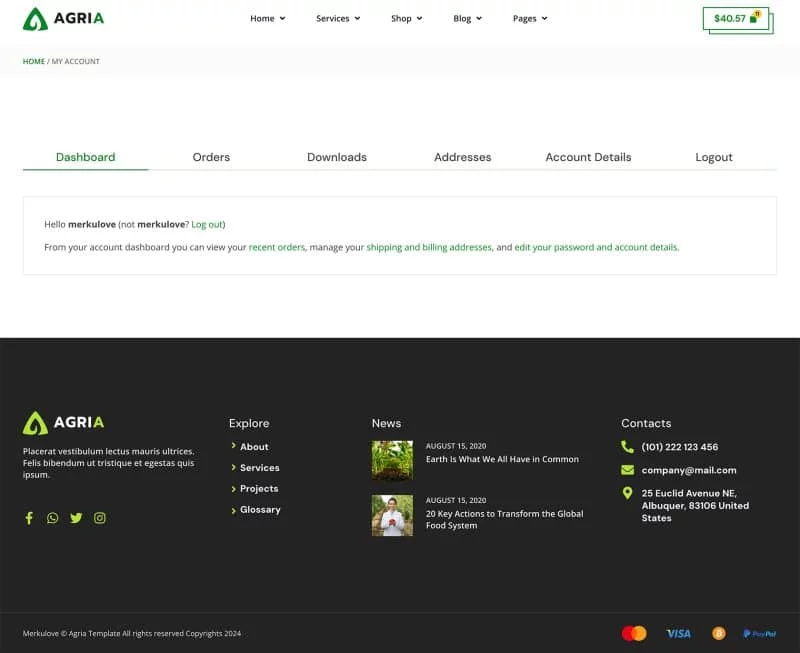Open the Twitter social icon in footer

76,518
